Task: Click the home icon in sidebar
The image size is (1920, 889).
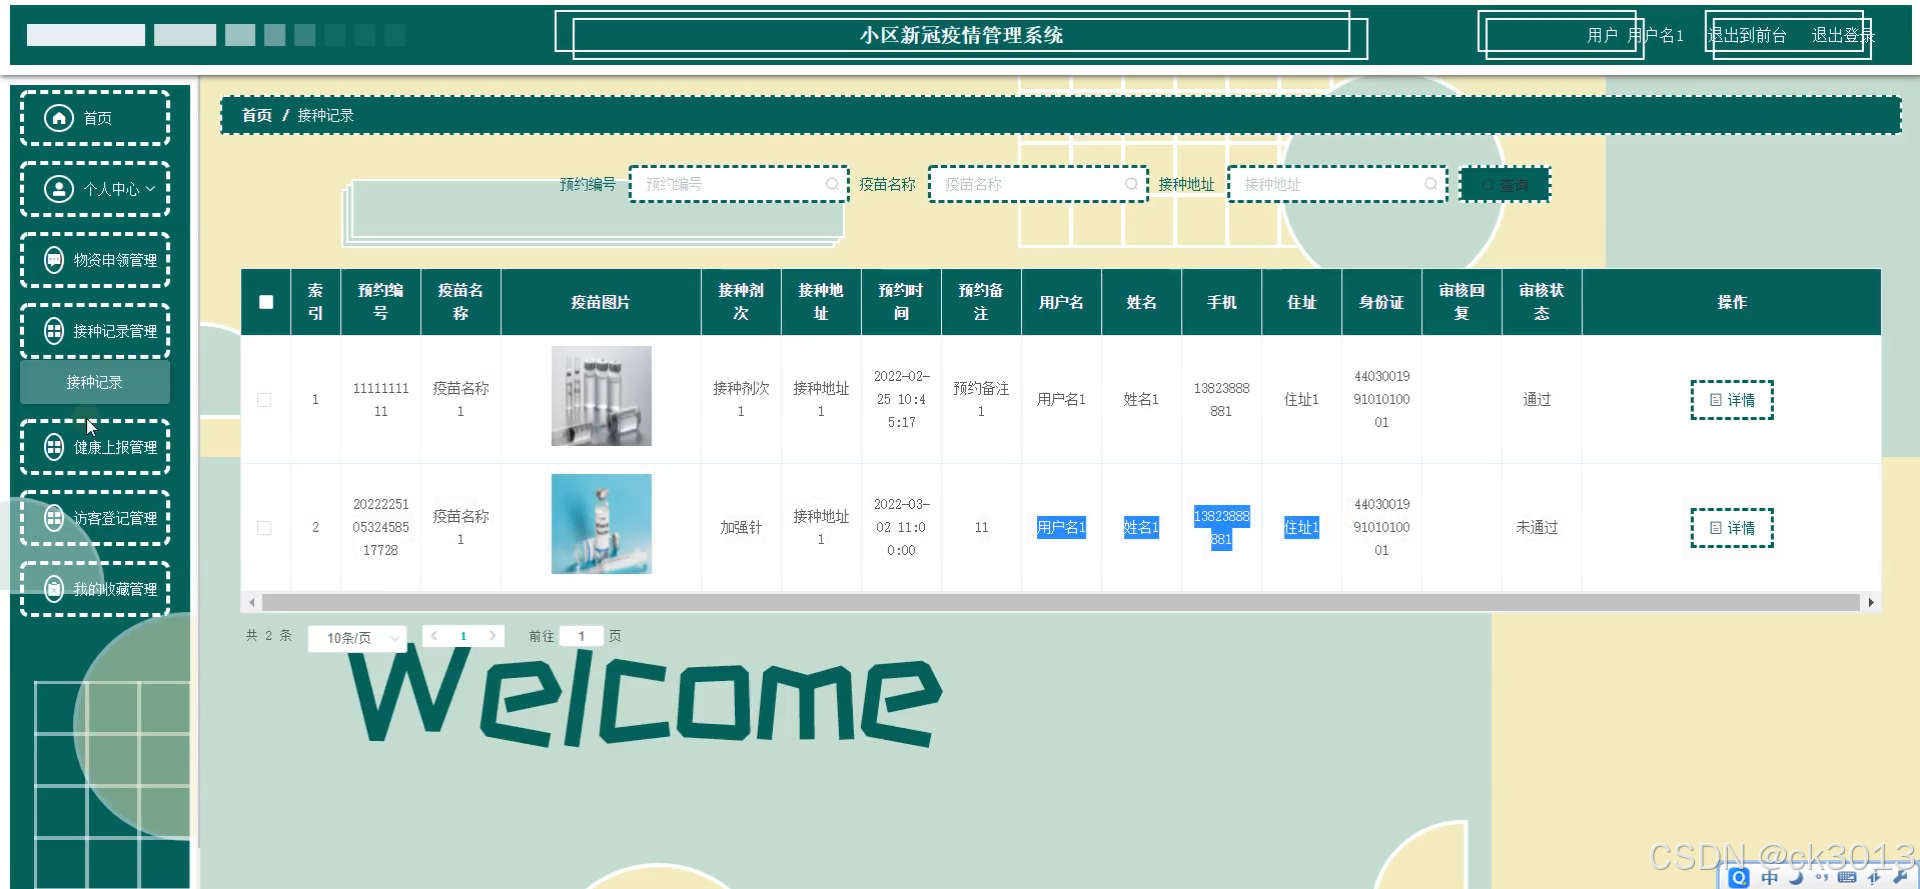Action: pyautogui.click(x=59, y=118)
